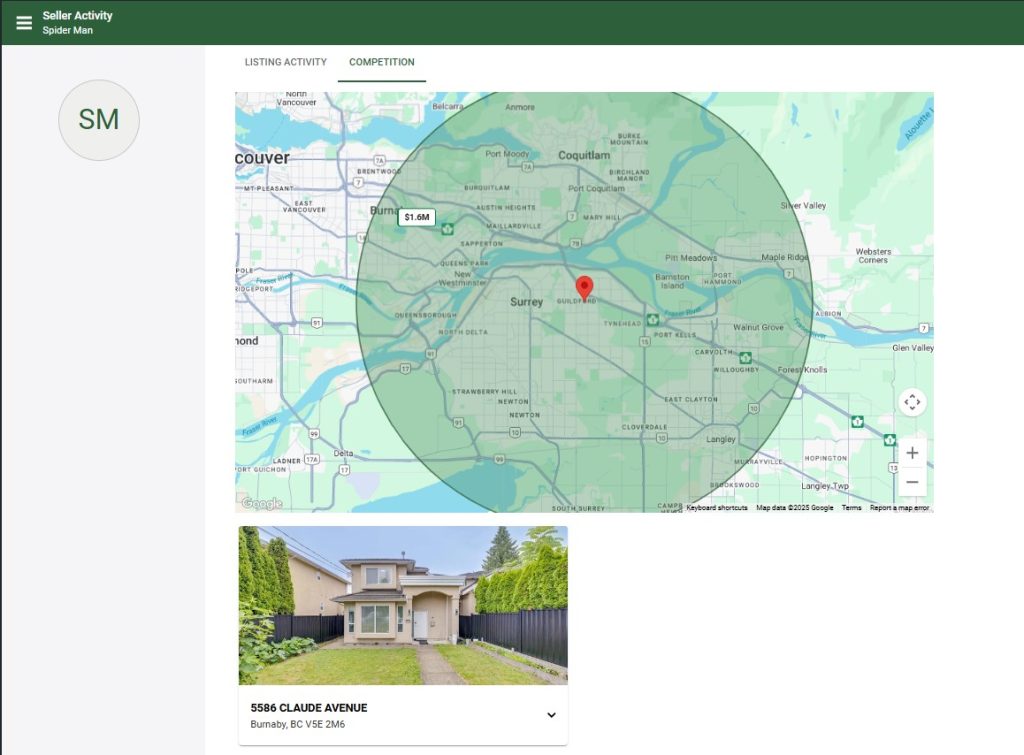Screen dimensions: 1024x755
Task: Click the red location pin near Guildford
Action: click(x=585, y=288)
